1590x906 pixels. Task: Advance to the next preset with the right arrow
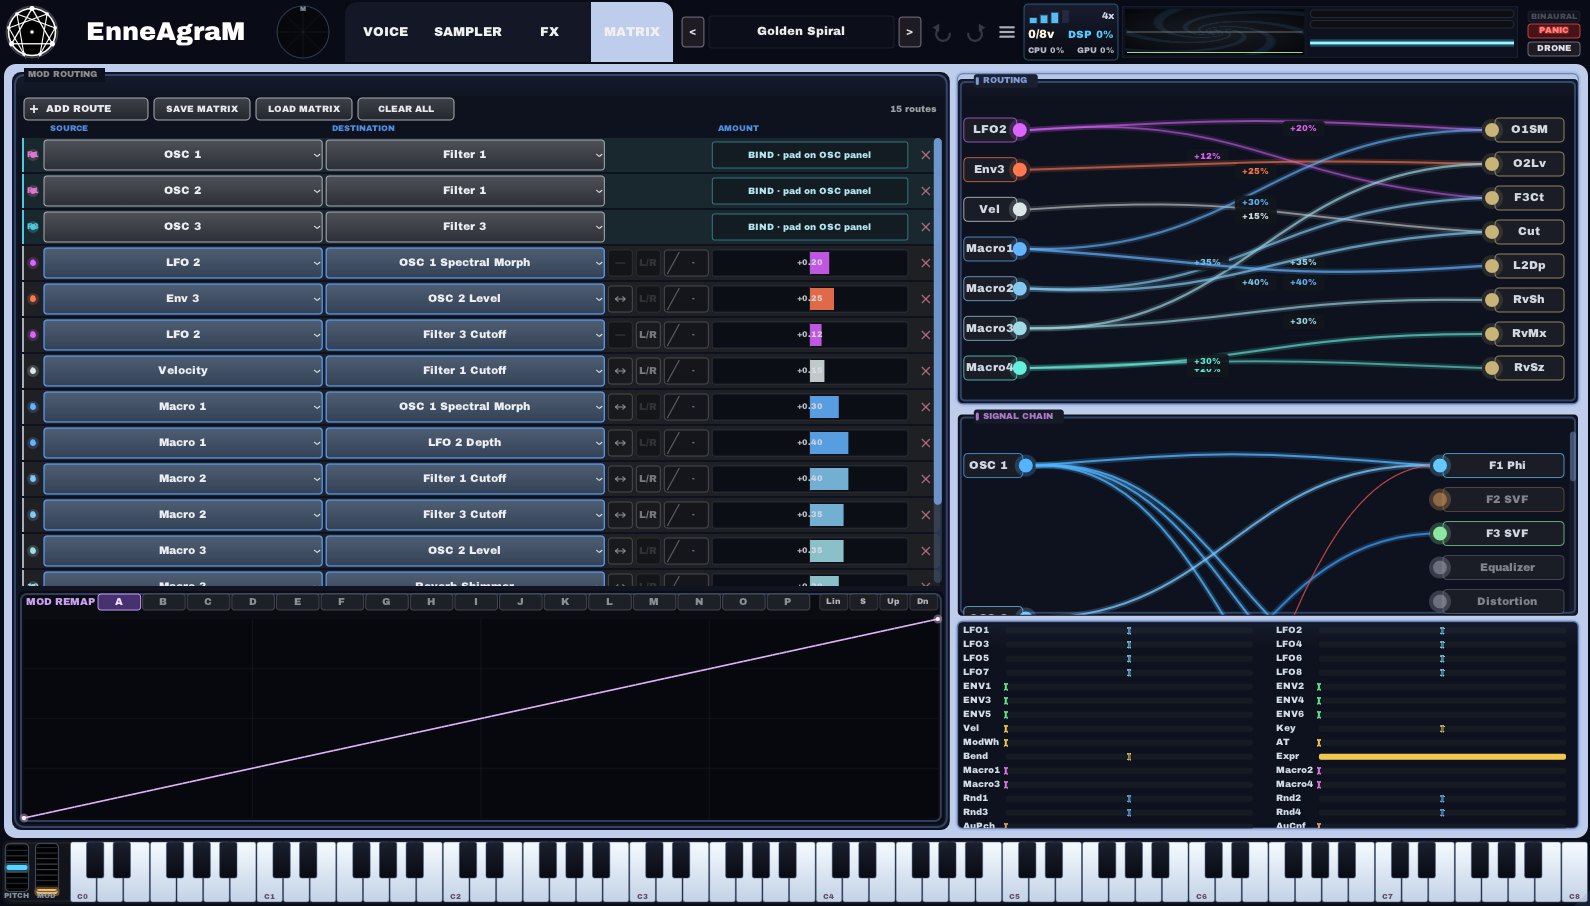pyautogui.click(x=909, y=32)
